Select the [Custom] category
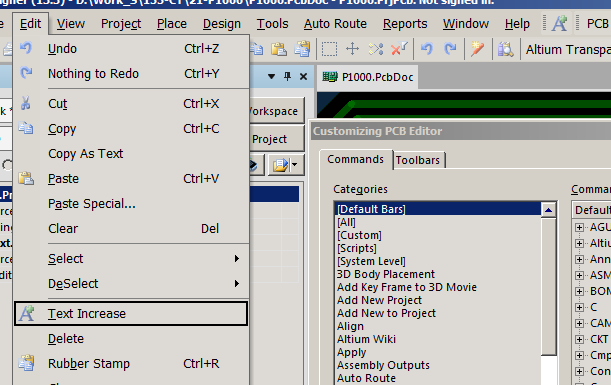This screenshot has width=611, height=385. pos(359,235)
